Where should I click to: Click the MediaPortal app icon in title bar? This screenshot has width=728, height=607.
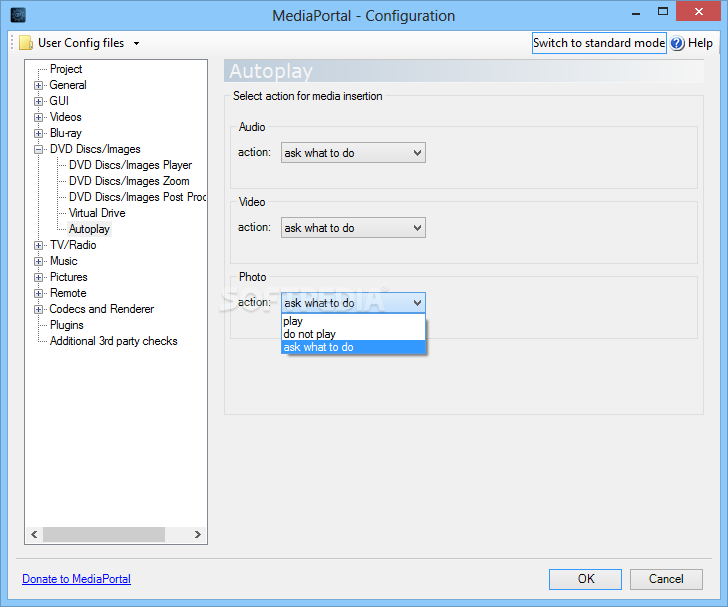coord(18,15)
